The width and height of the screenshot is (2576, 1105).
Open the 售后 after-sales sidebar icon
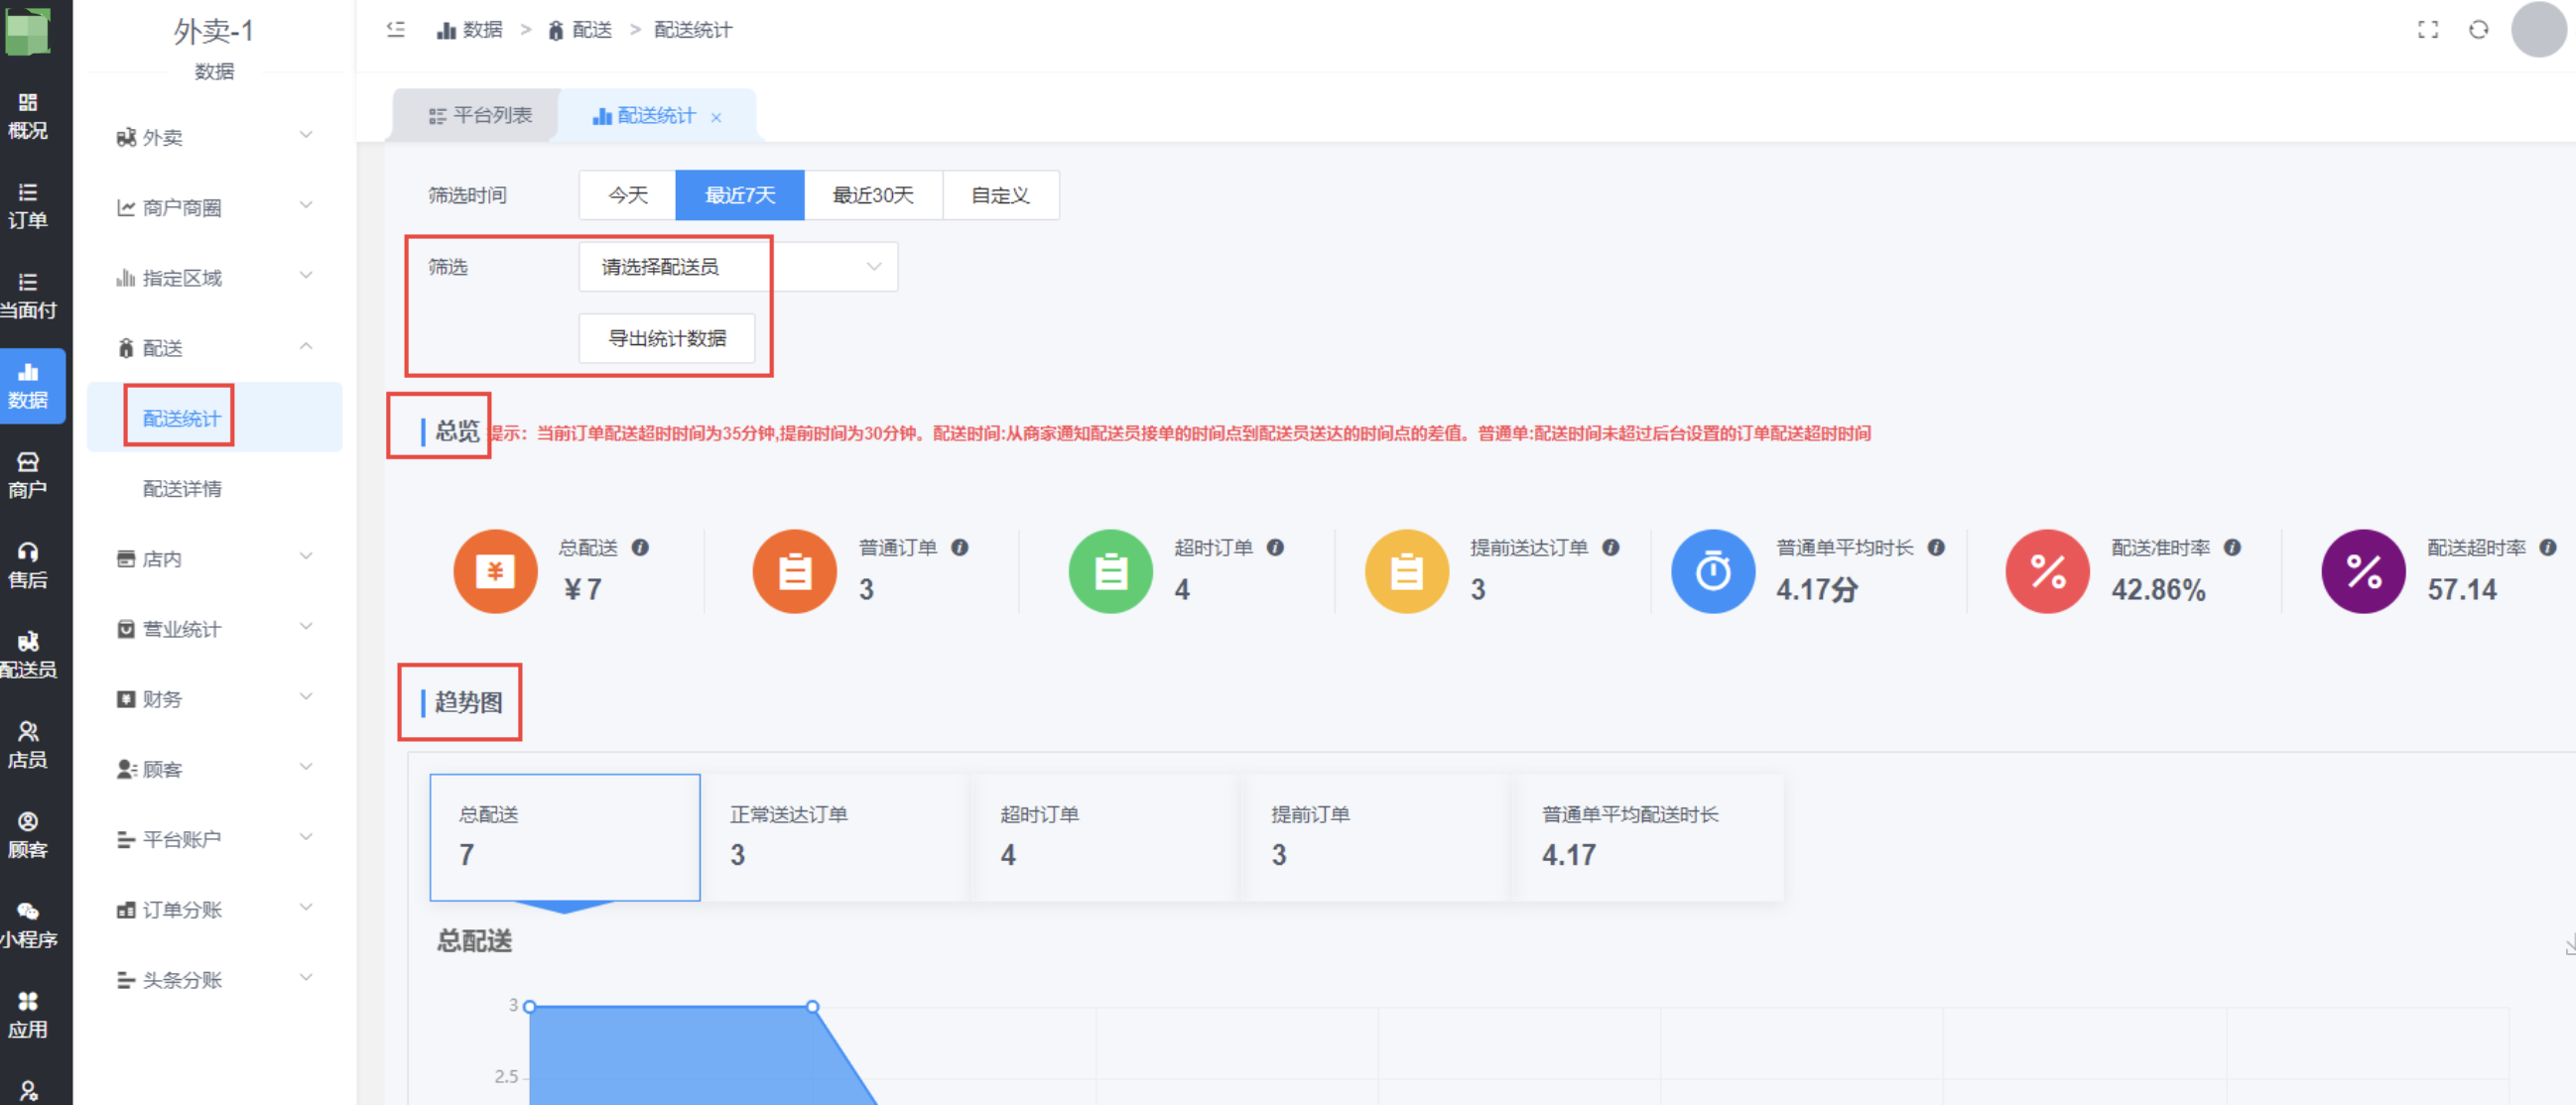pos(28,566)
